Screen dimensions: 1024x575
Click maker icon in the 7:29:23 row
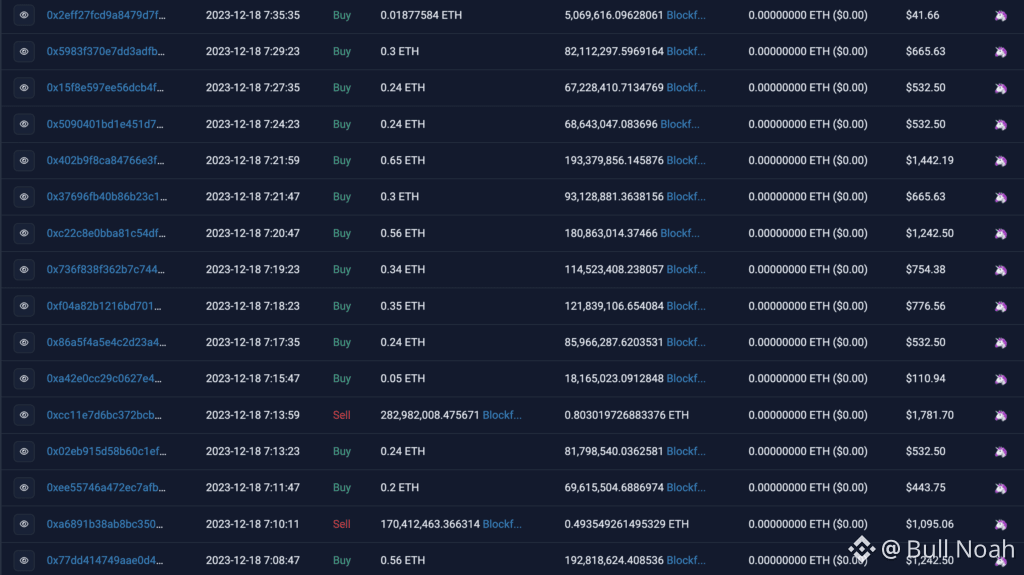1000,52
